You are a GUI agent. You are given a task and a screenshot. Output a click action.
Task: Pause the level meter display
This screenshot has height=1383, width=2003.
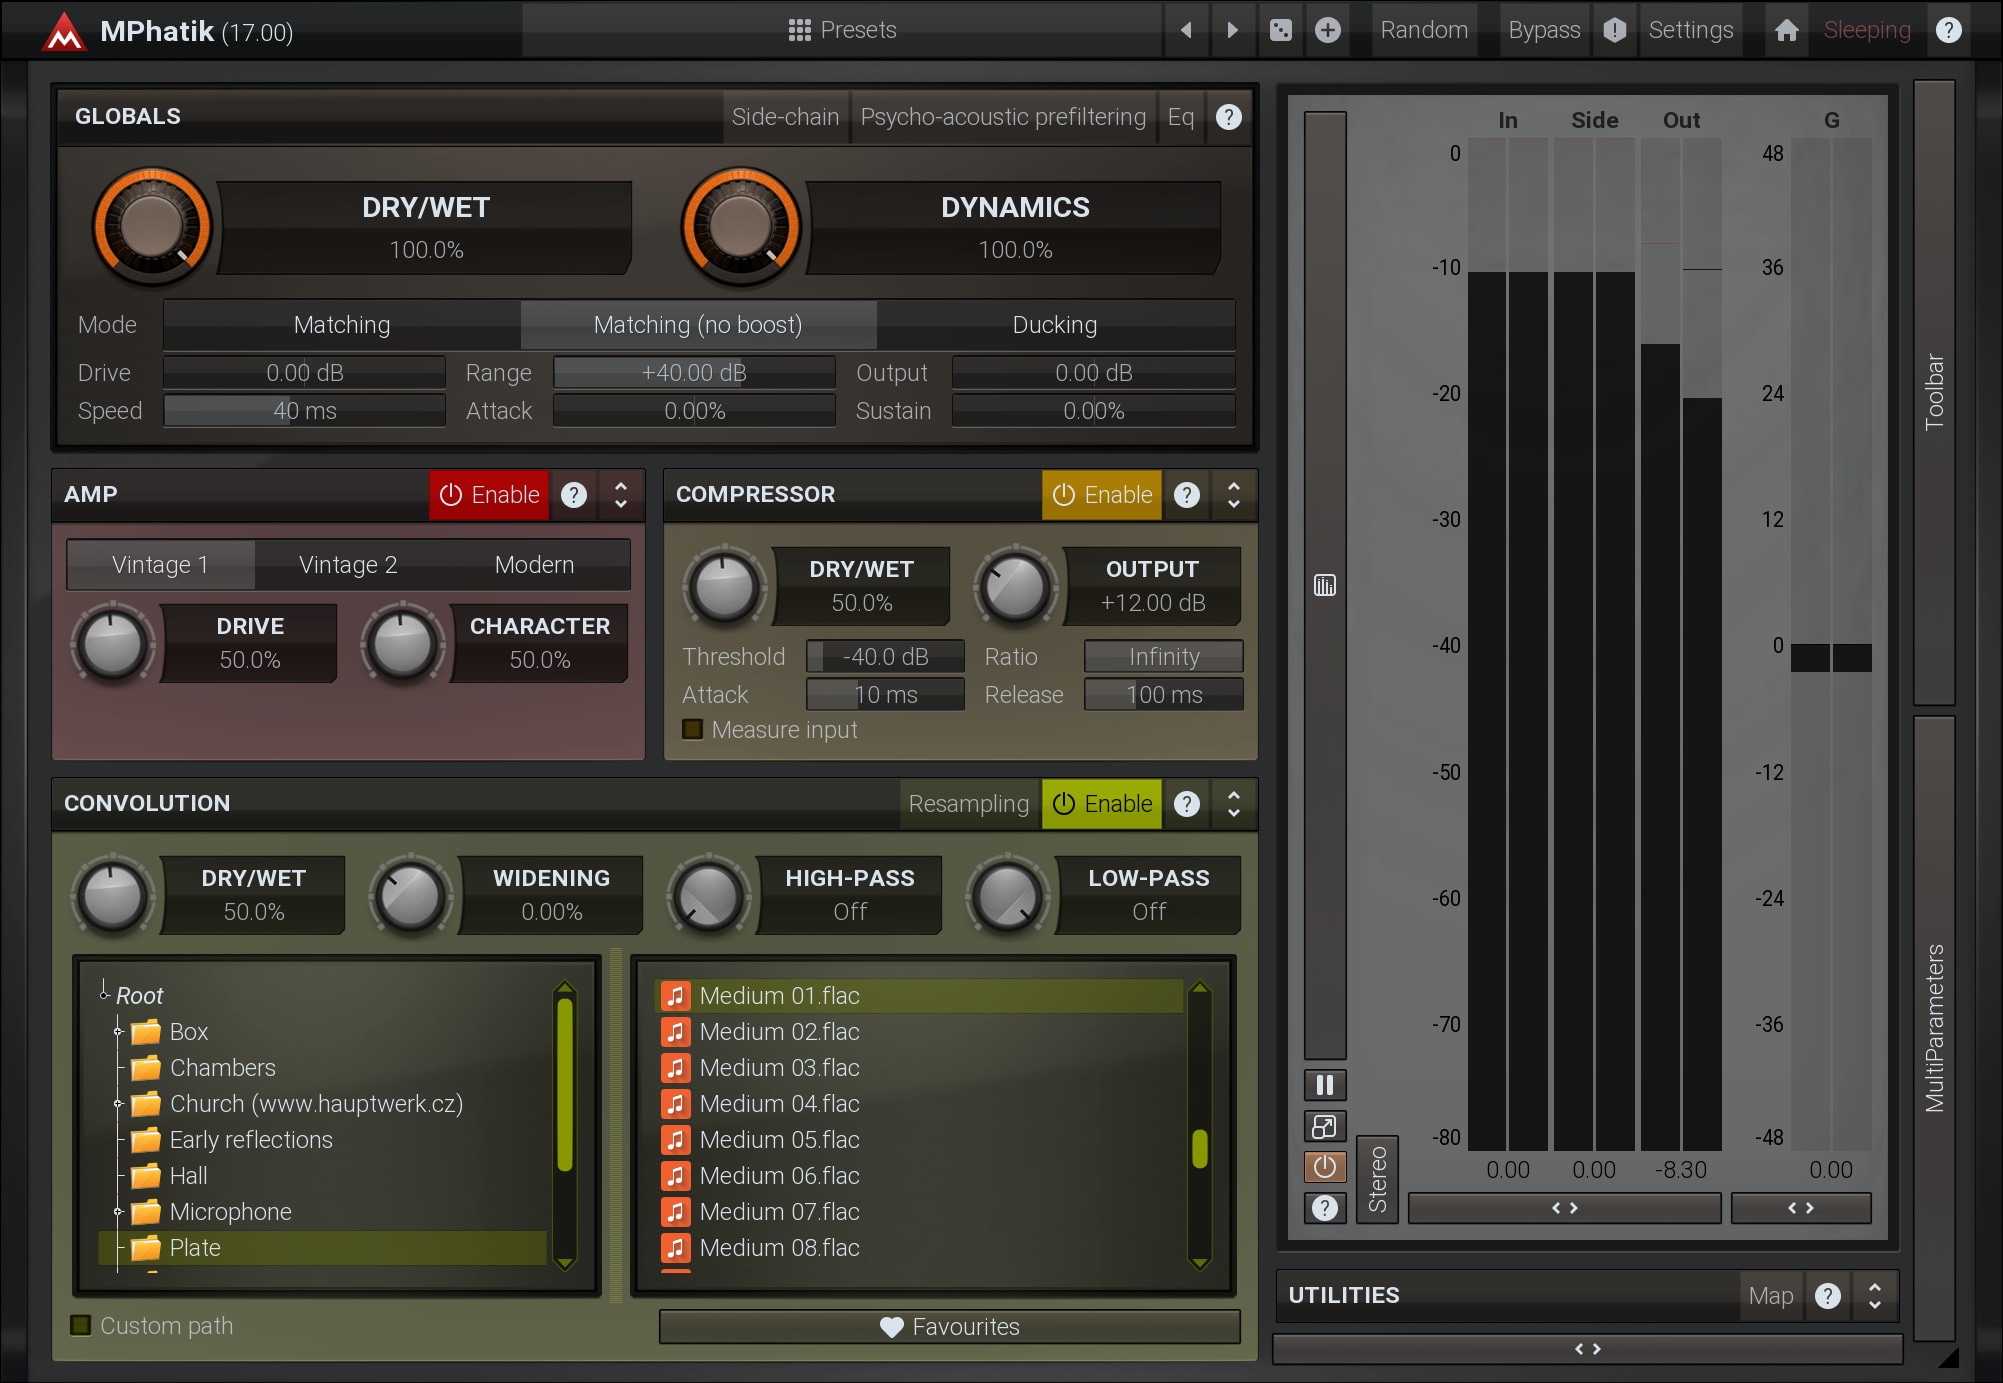point(1324,1085)
